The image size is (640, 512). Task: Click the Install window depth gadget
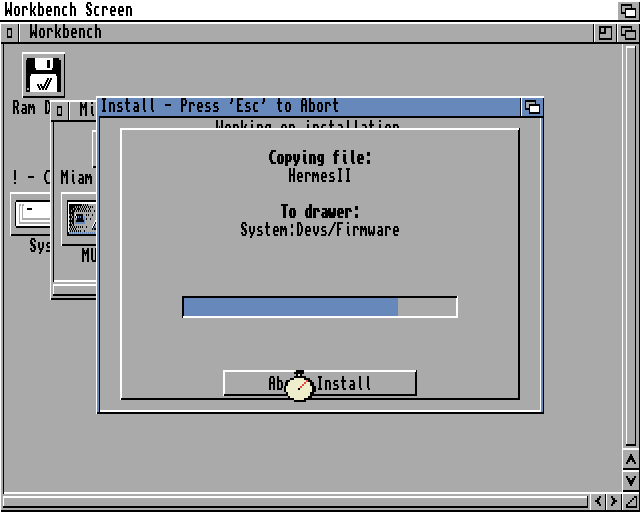pos(532,107)
